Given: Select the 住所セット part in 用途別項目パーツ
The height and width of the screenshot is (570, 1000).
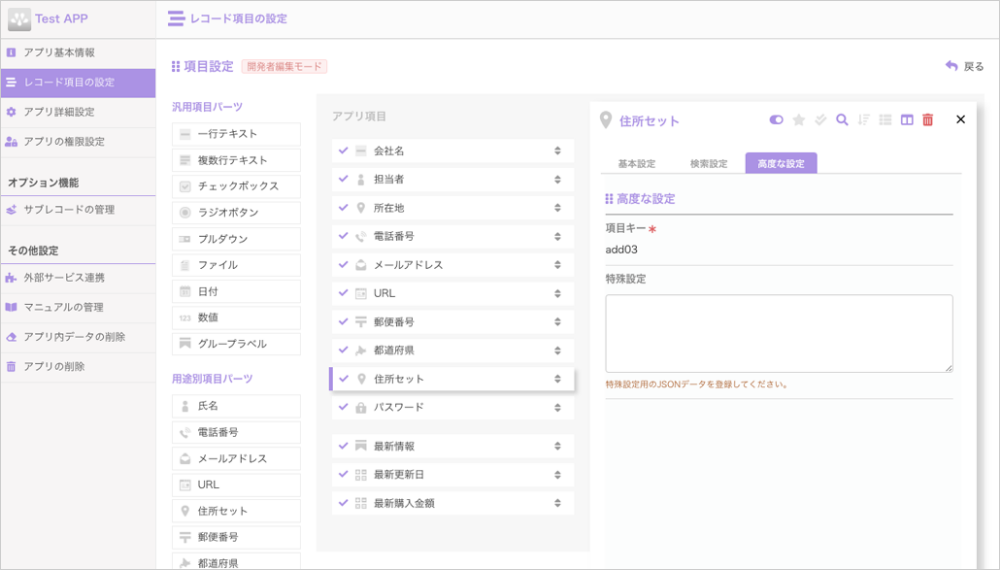Looking at the screenshot, I should [x=236, y=511].
